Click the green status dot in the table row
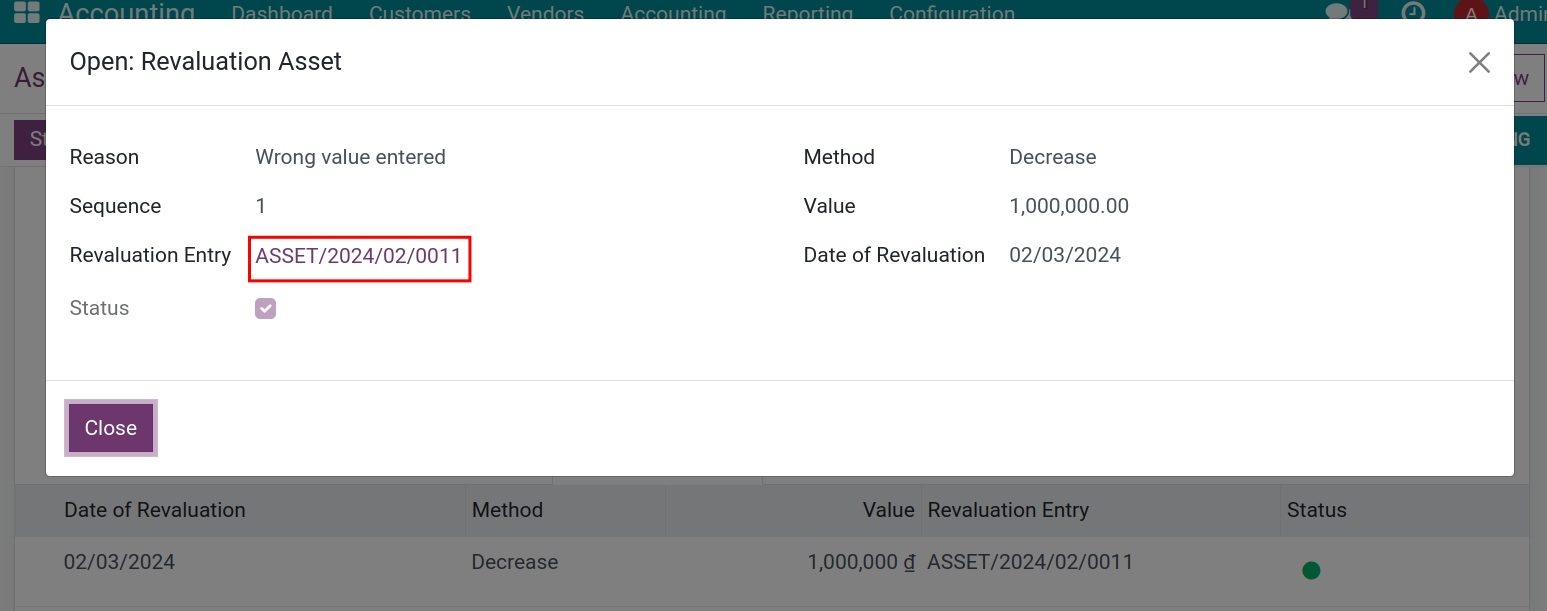Screen dimensions: 1547x611 point(1310,569)
